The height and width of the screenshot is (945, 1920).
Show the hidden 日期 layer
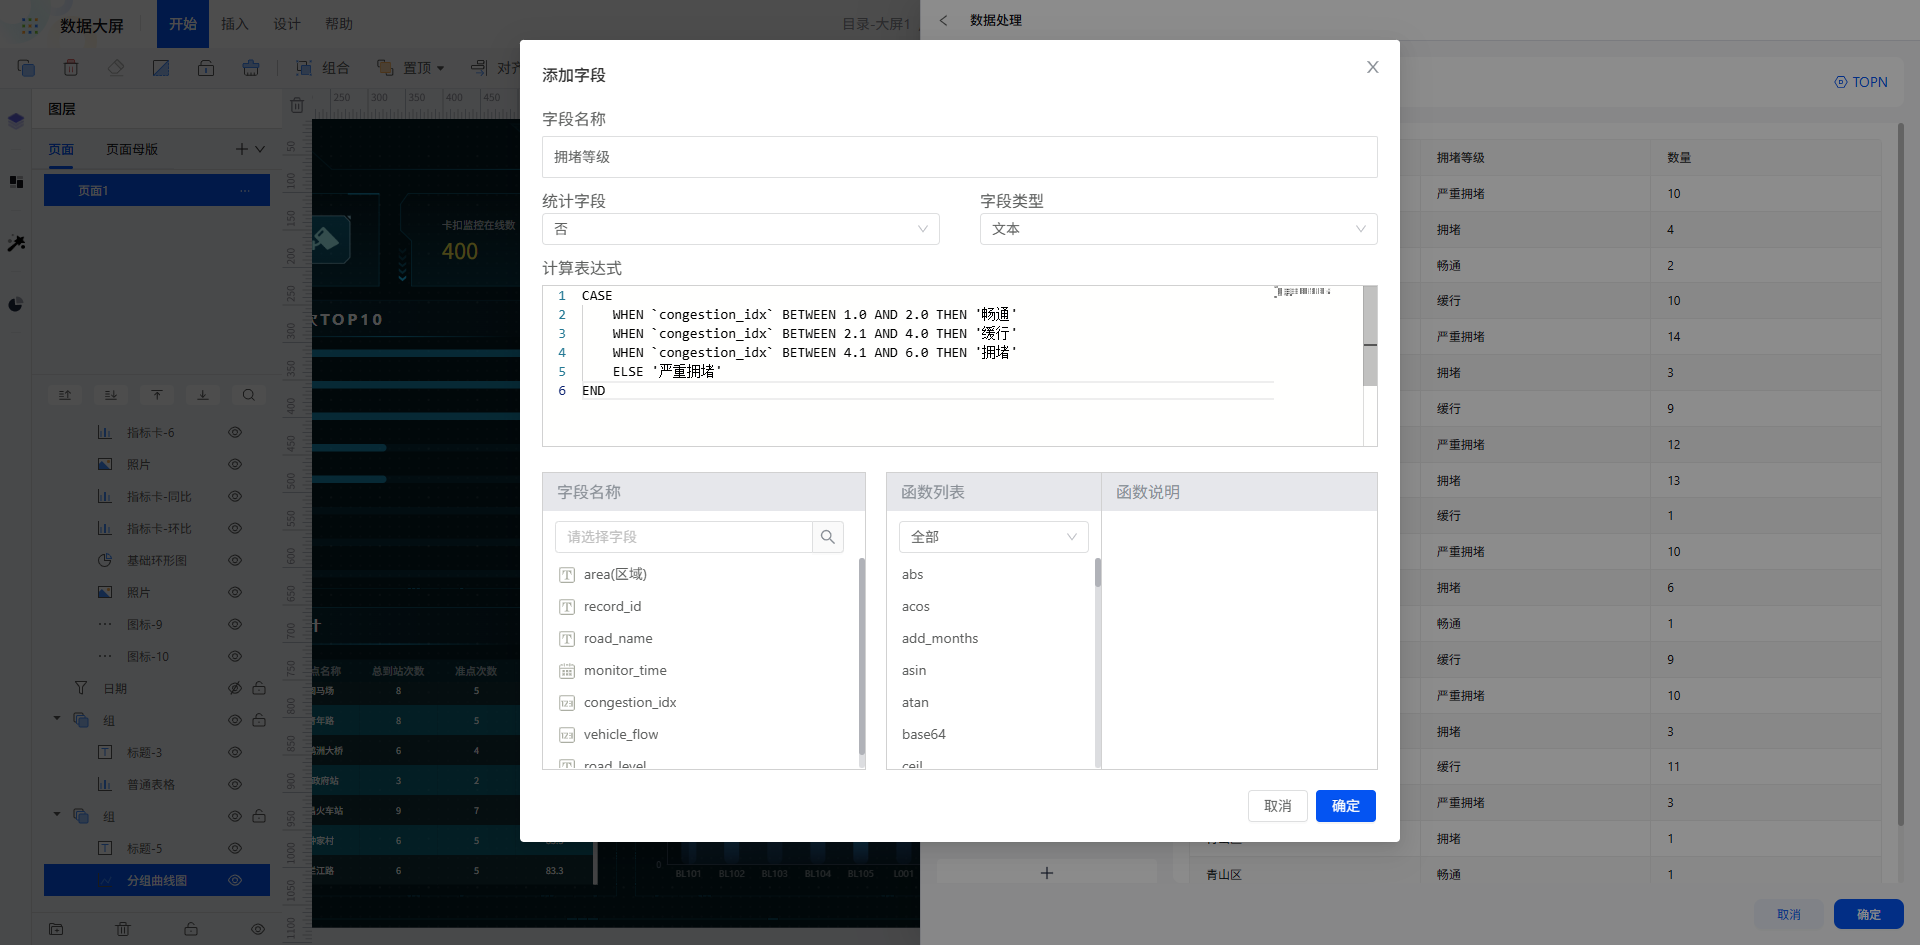point(235,688)
